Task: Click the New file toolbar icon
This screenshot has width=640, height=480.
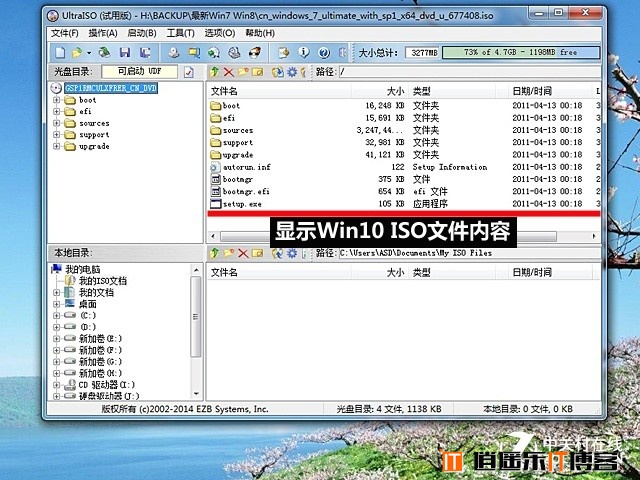Action: pos(60,53)
